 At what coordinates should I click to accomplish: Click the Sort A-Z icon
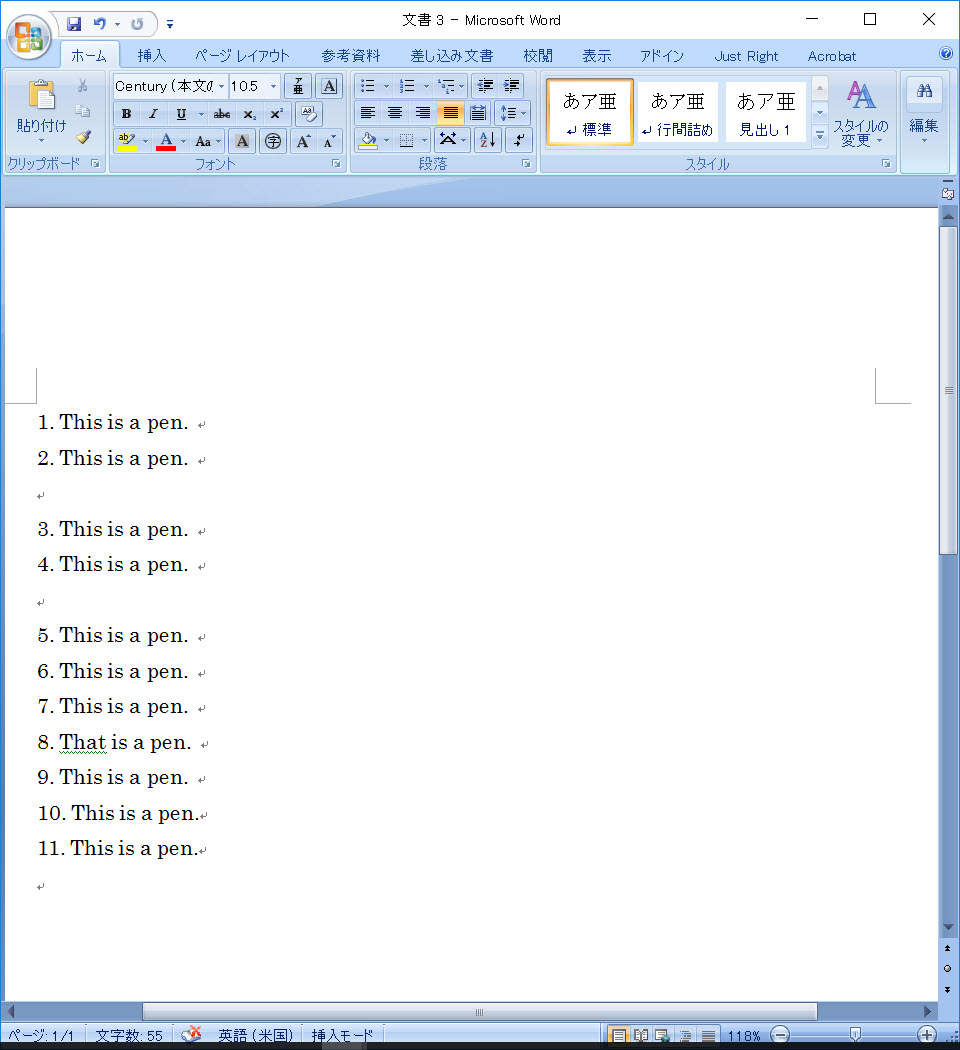(x=487, y=140)
